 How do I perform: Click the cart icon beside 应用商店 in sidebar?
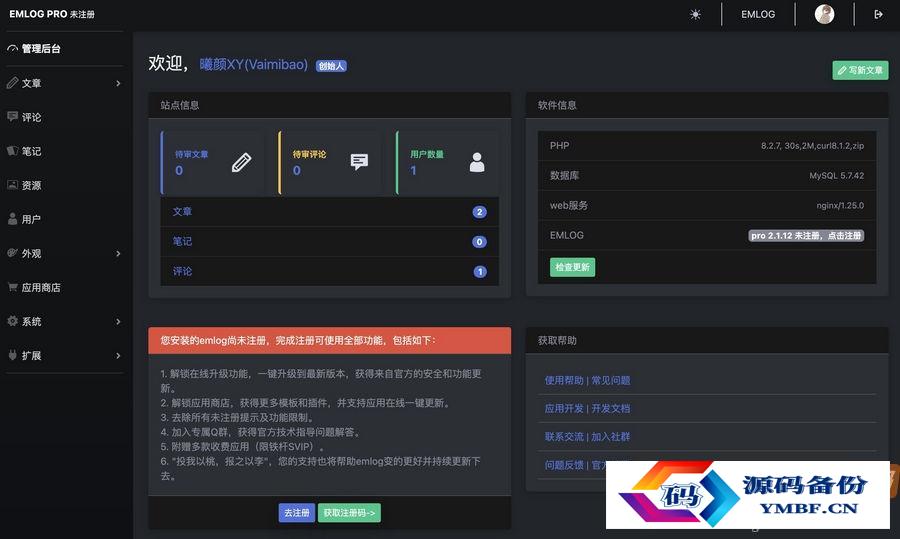click(12, 286)
